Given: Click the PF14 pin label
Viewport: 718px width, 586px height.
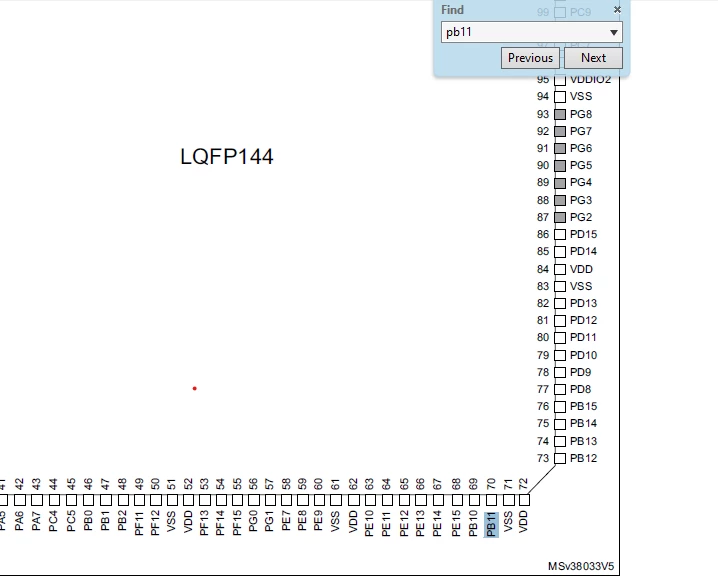Looking at the screenshot, I should 220,523.
